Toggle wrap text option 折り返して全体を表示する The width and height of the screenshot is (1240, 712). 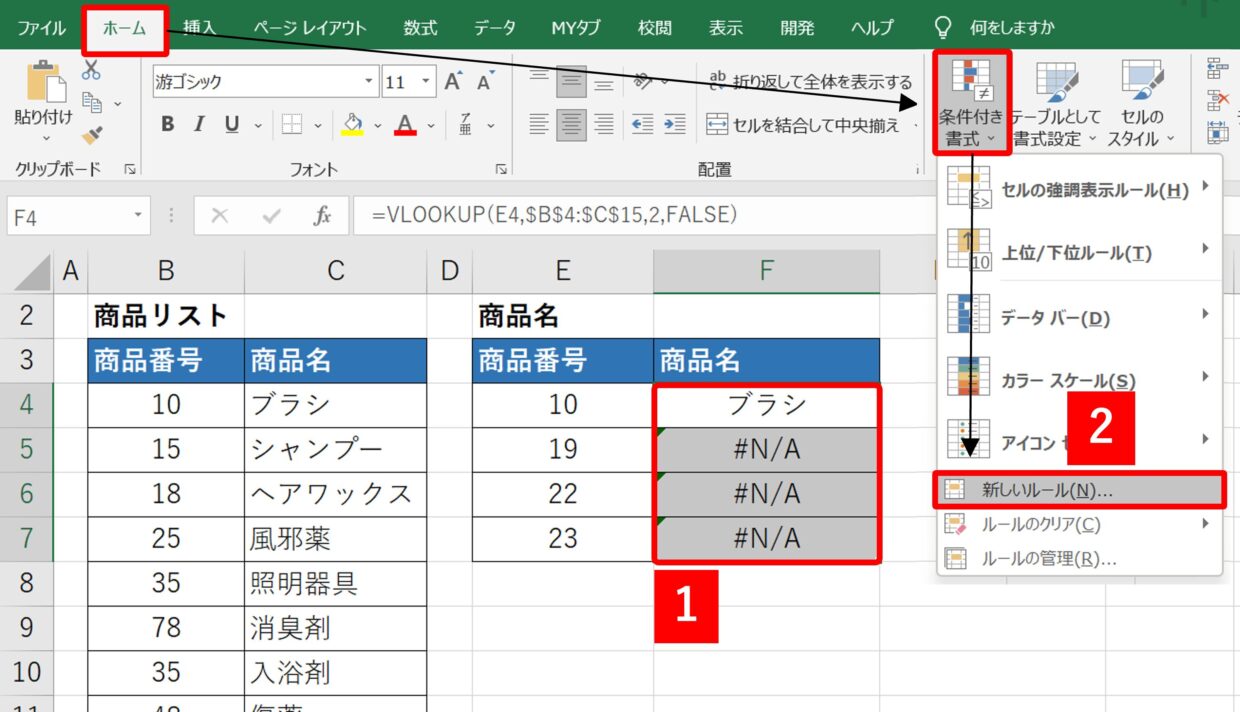pos(809,82)
